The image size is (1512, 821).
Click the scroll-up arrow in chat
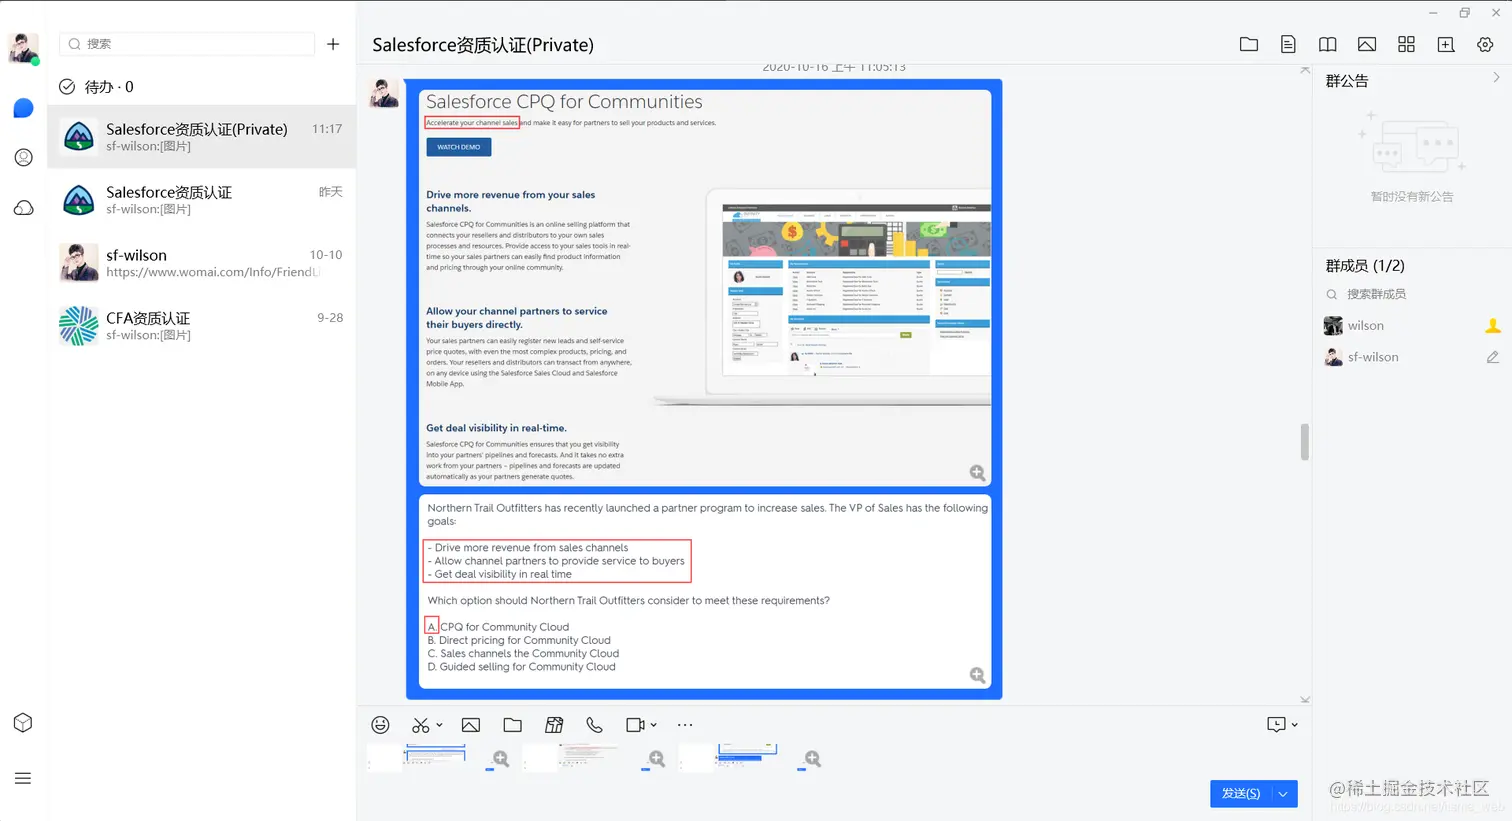pyautogui.click(x=1304, y=70)
